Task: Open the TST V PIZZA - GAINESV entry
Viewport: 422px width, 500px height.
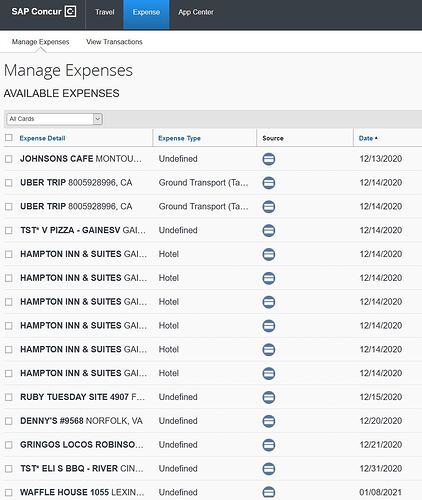Action: [83, 230]
